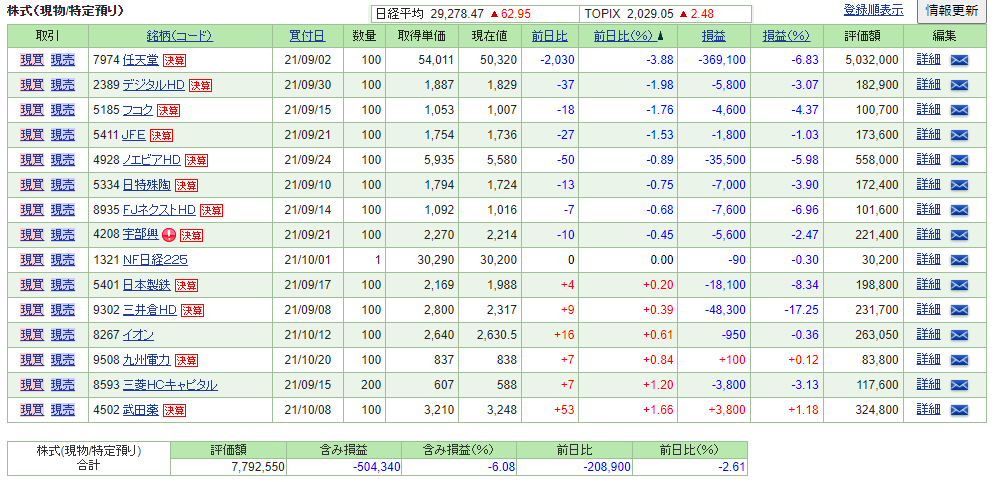Open the 三菱HCキャピタル stock name link
This screenshot has height=482, width=995.
[x=169, y=385]
